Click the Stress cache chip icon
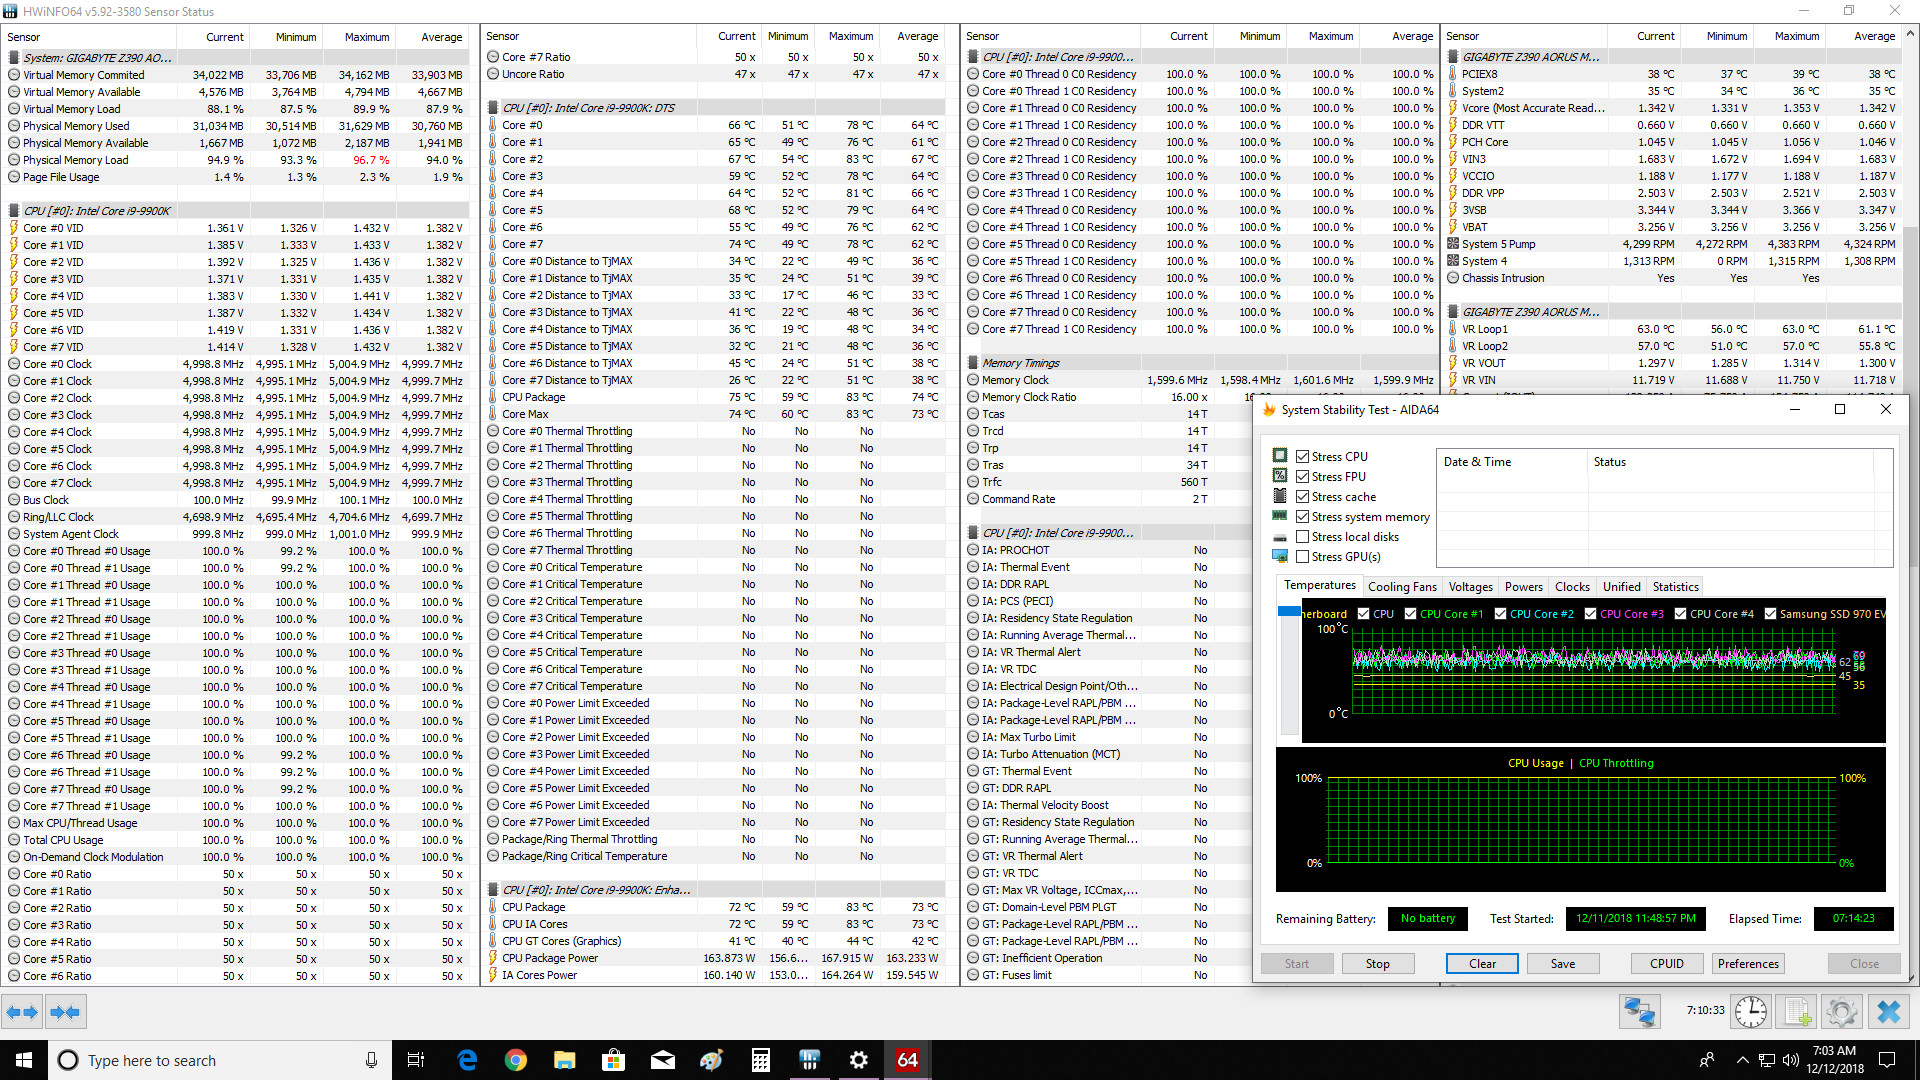Image resolution: width=1920 pixels, height=1080 pixels. [x=1280, y=496]
